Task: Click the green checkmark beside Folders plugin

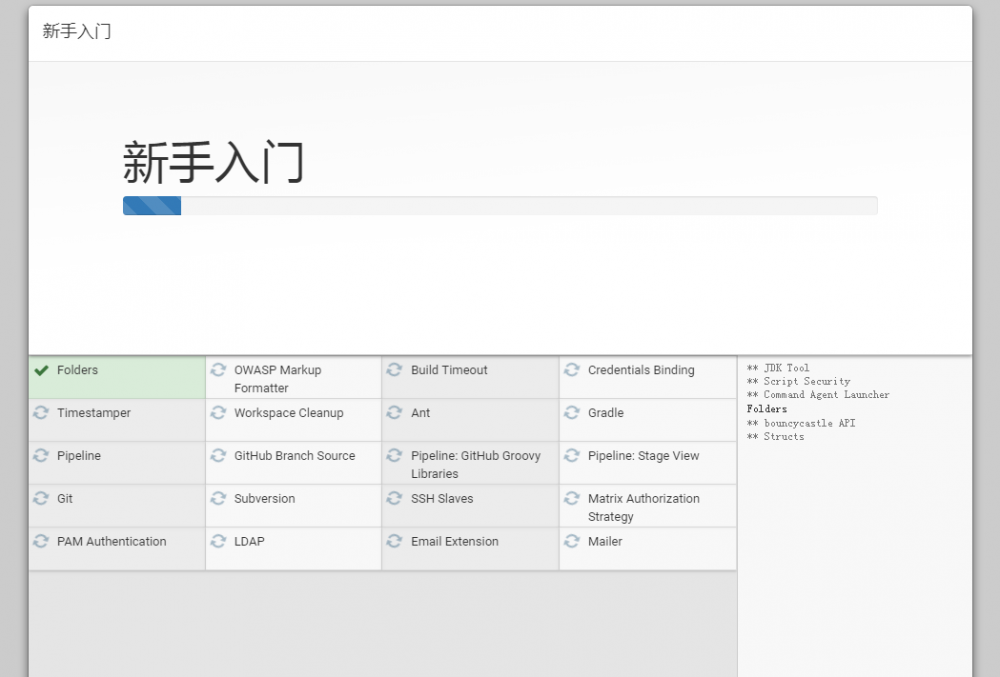Action: (40, 370)
